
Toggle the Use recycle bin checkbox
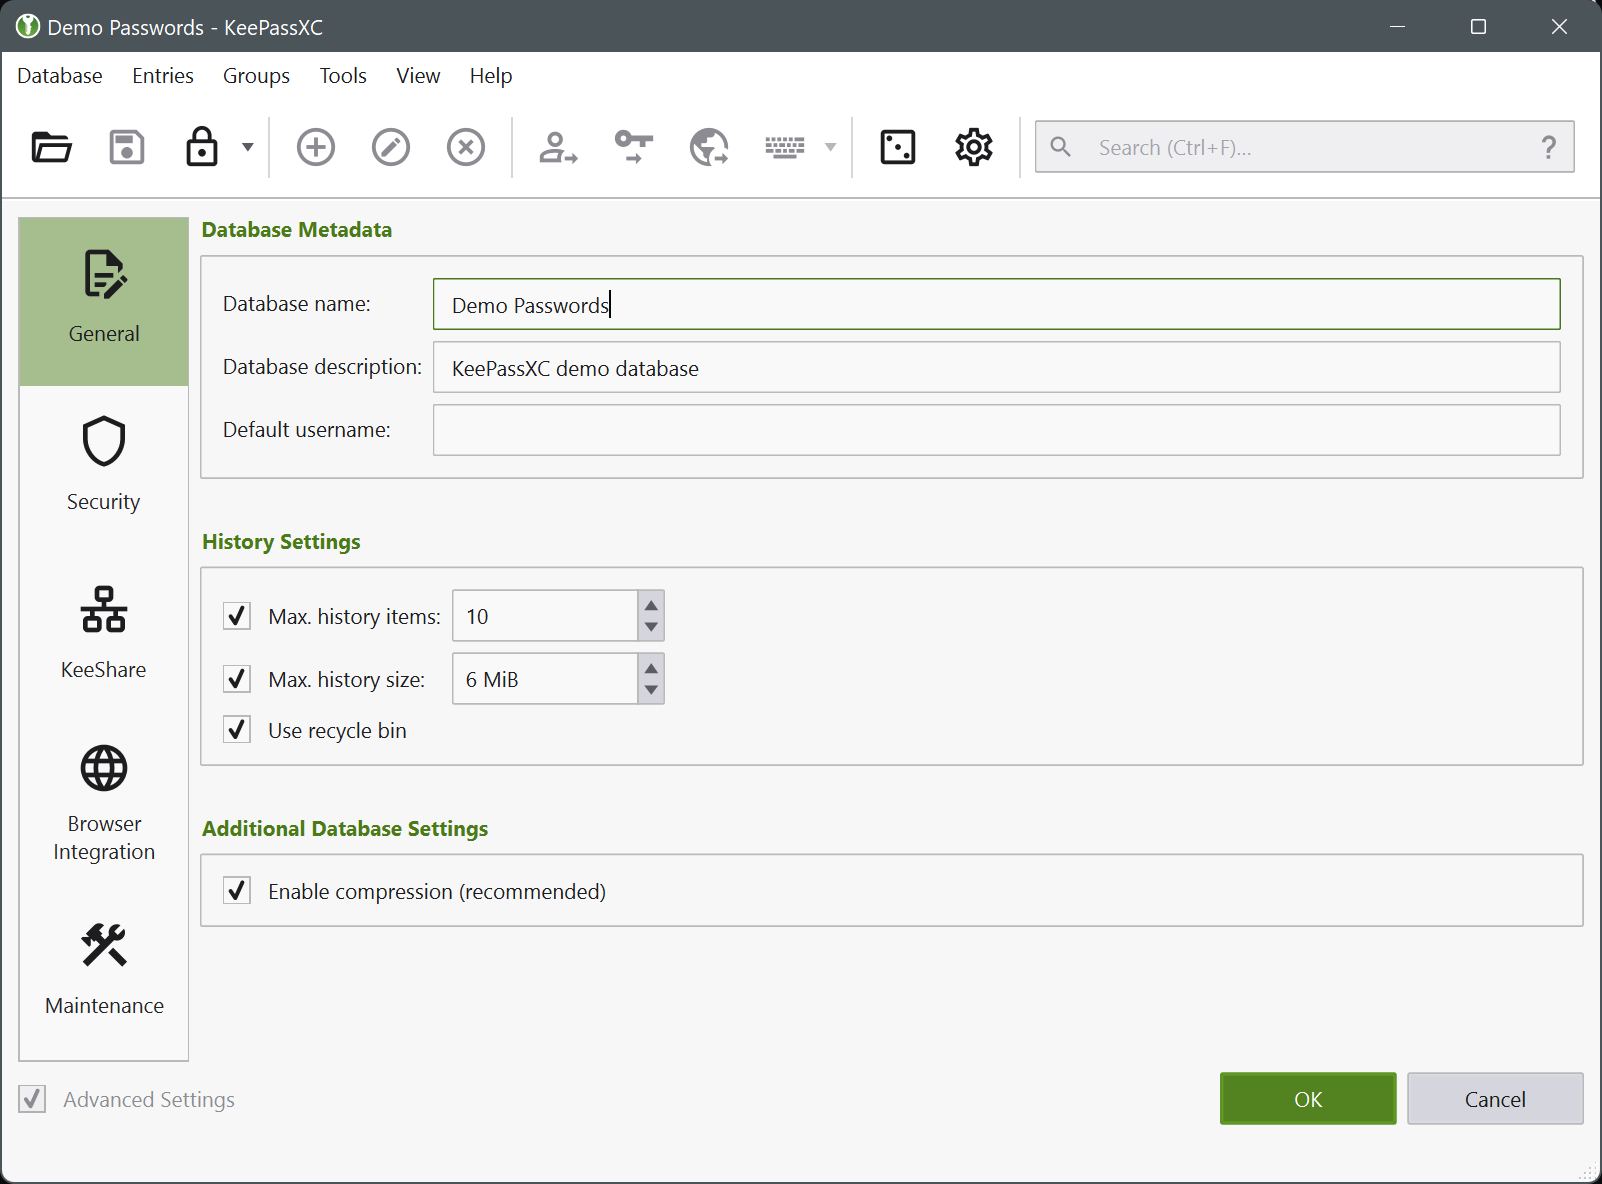237,730
